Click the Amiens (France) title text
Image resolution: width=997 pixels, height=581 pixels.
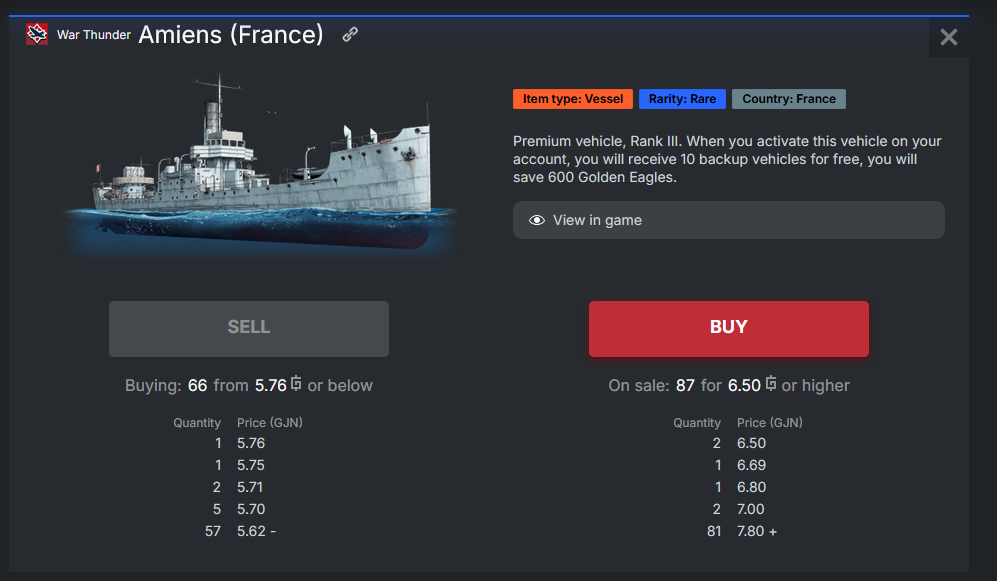(x=231, y=35)
